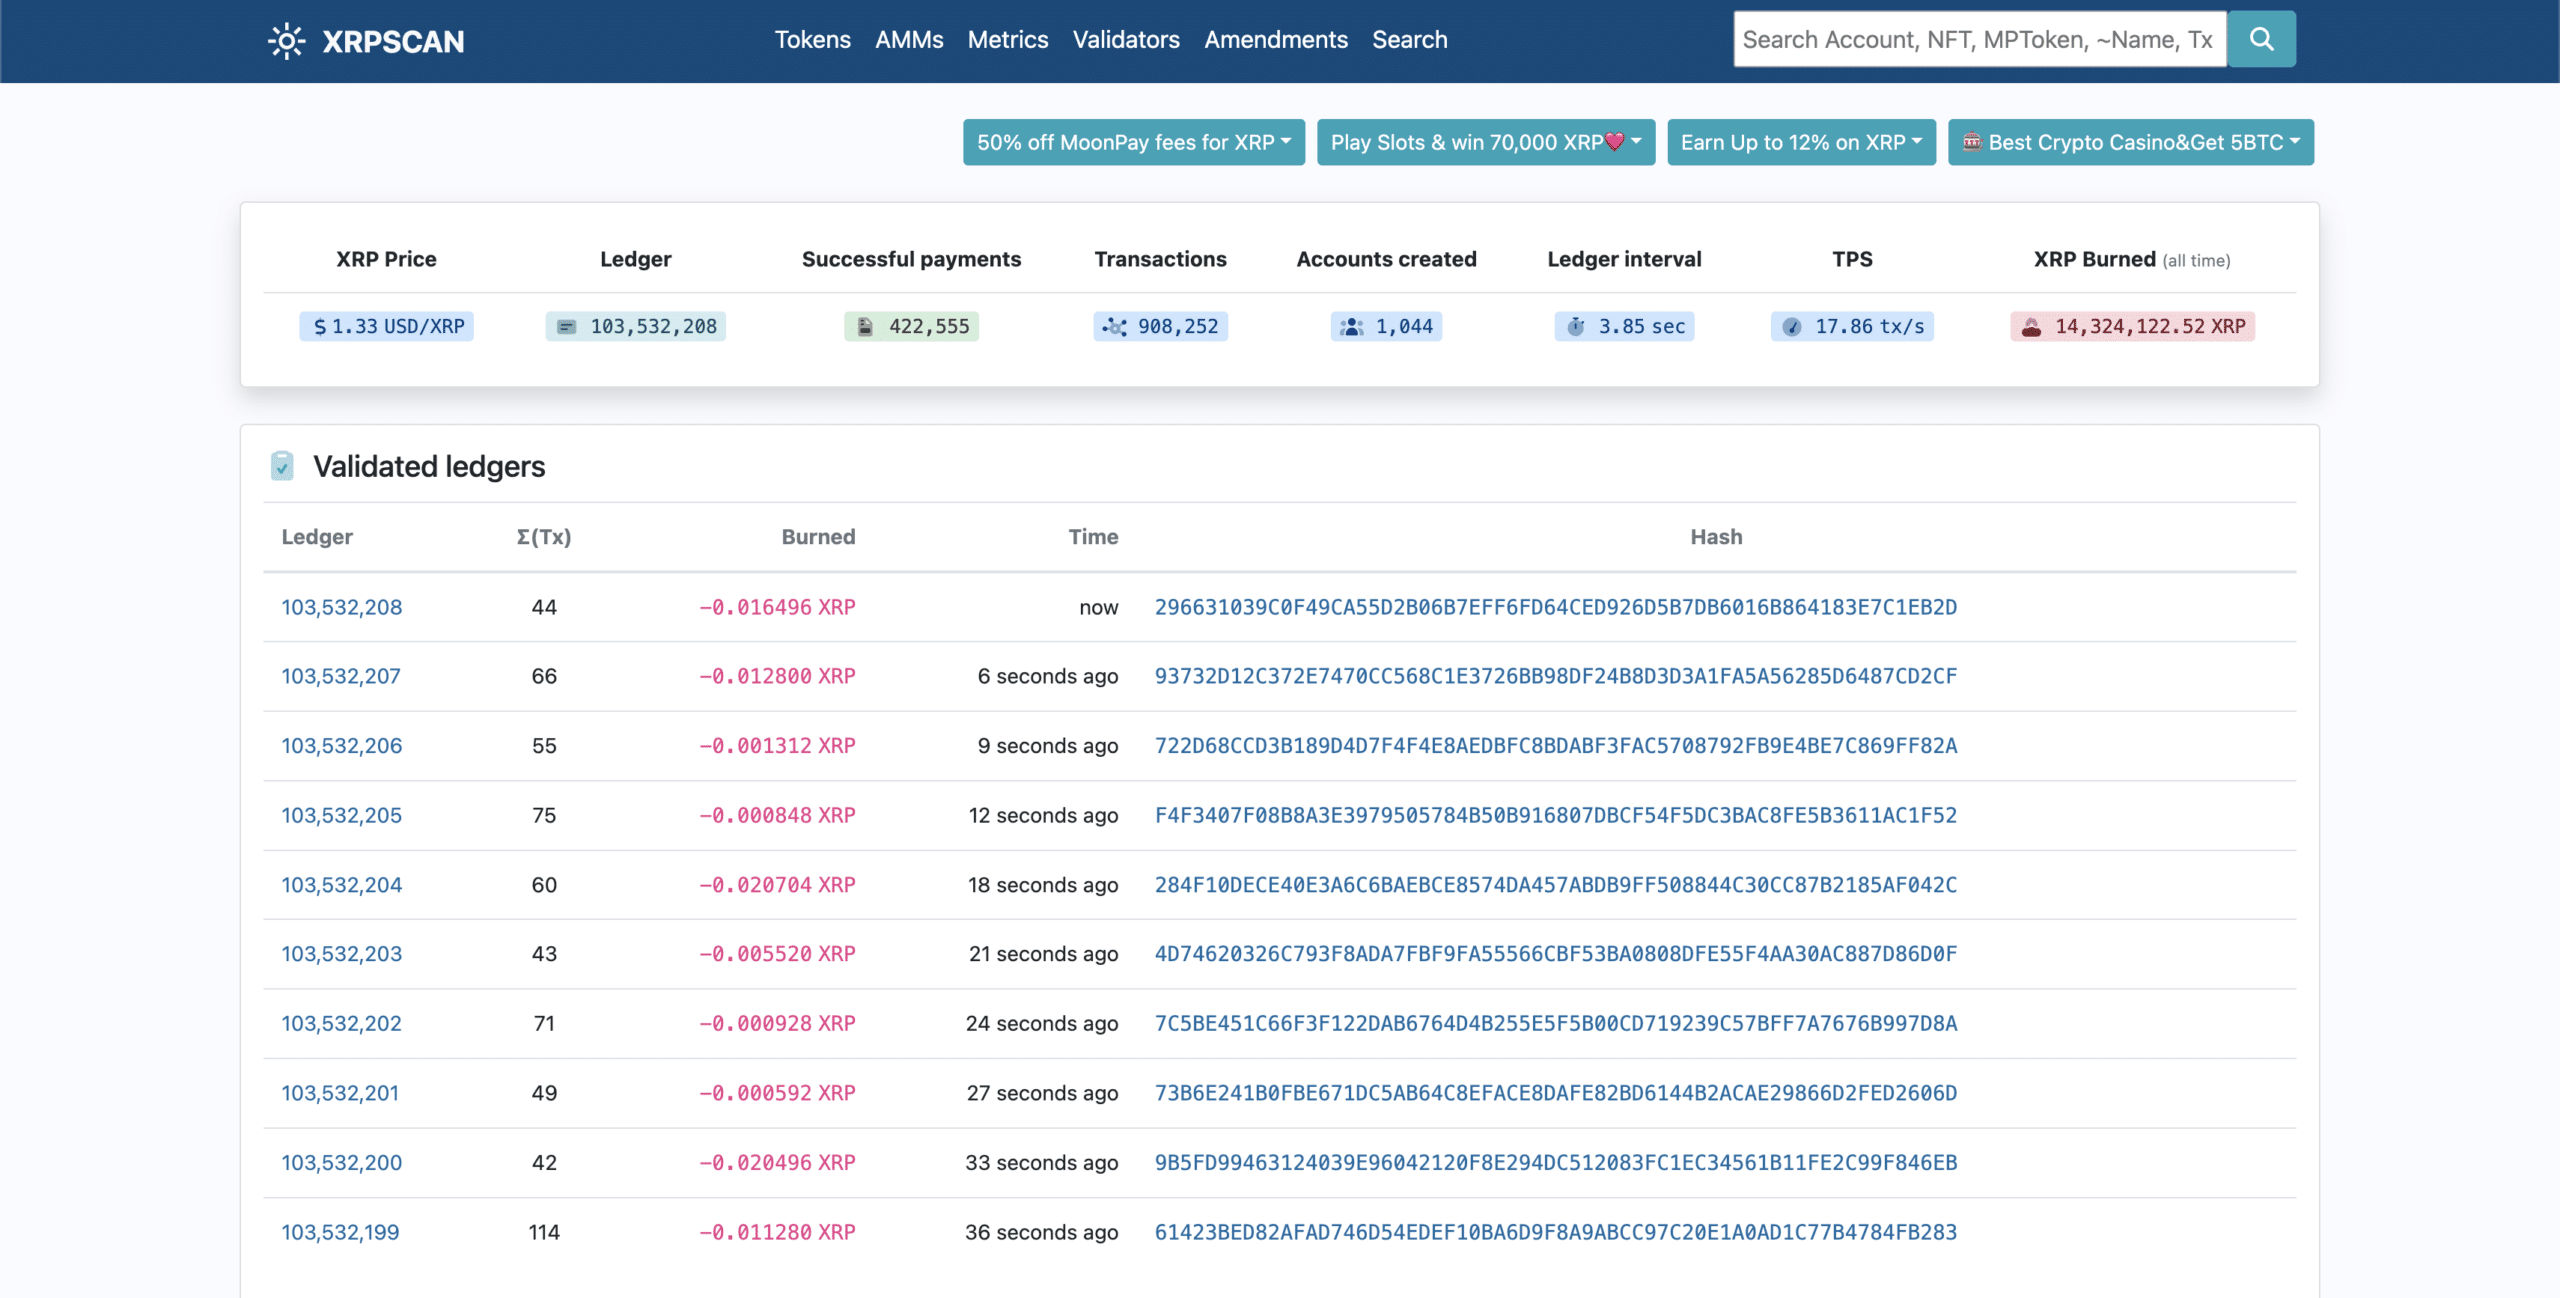
Task: Select Validators in the navigation bar
Action: pyautogui.click(x=1126, y=40)
